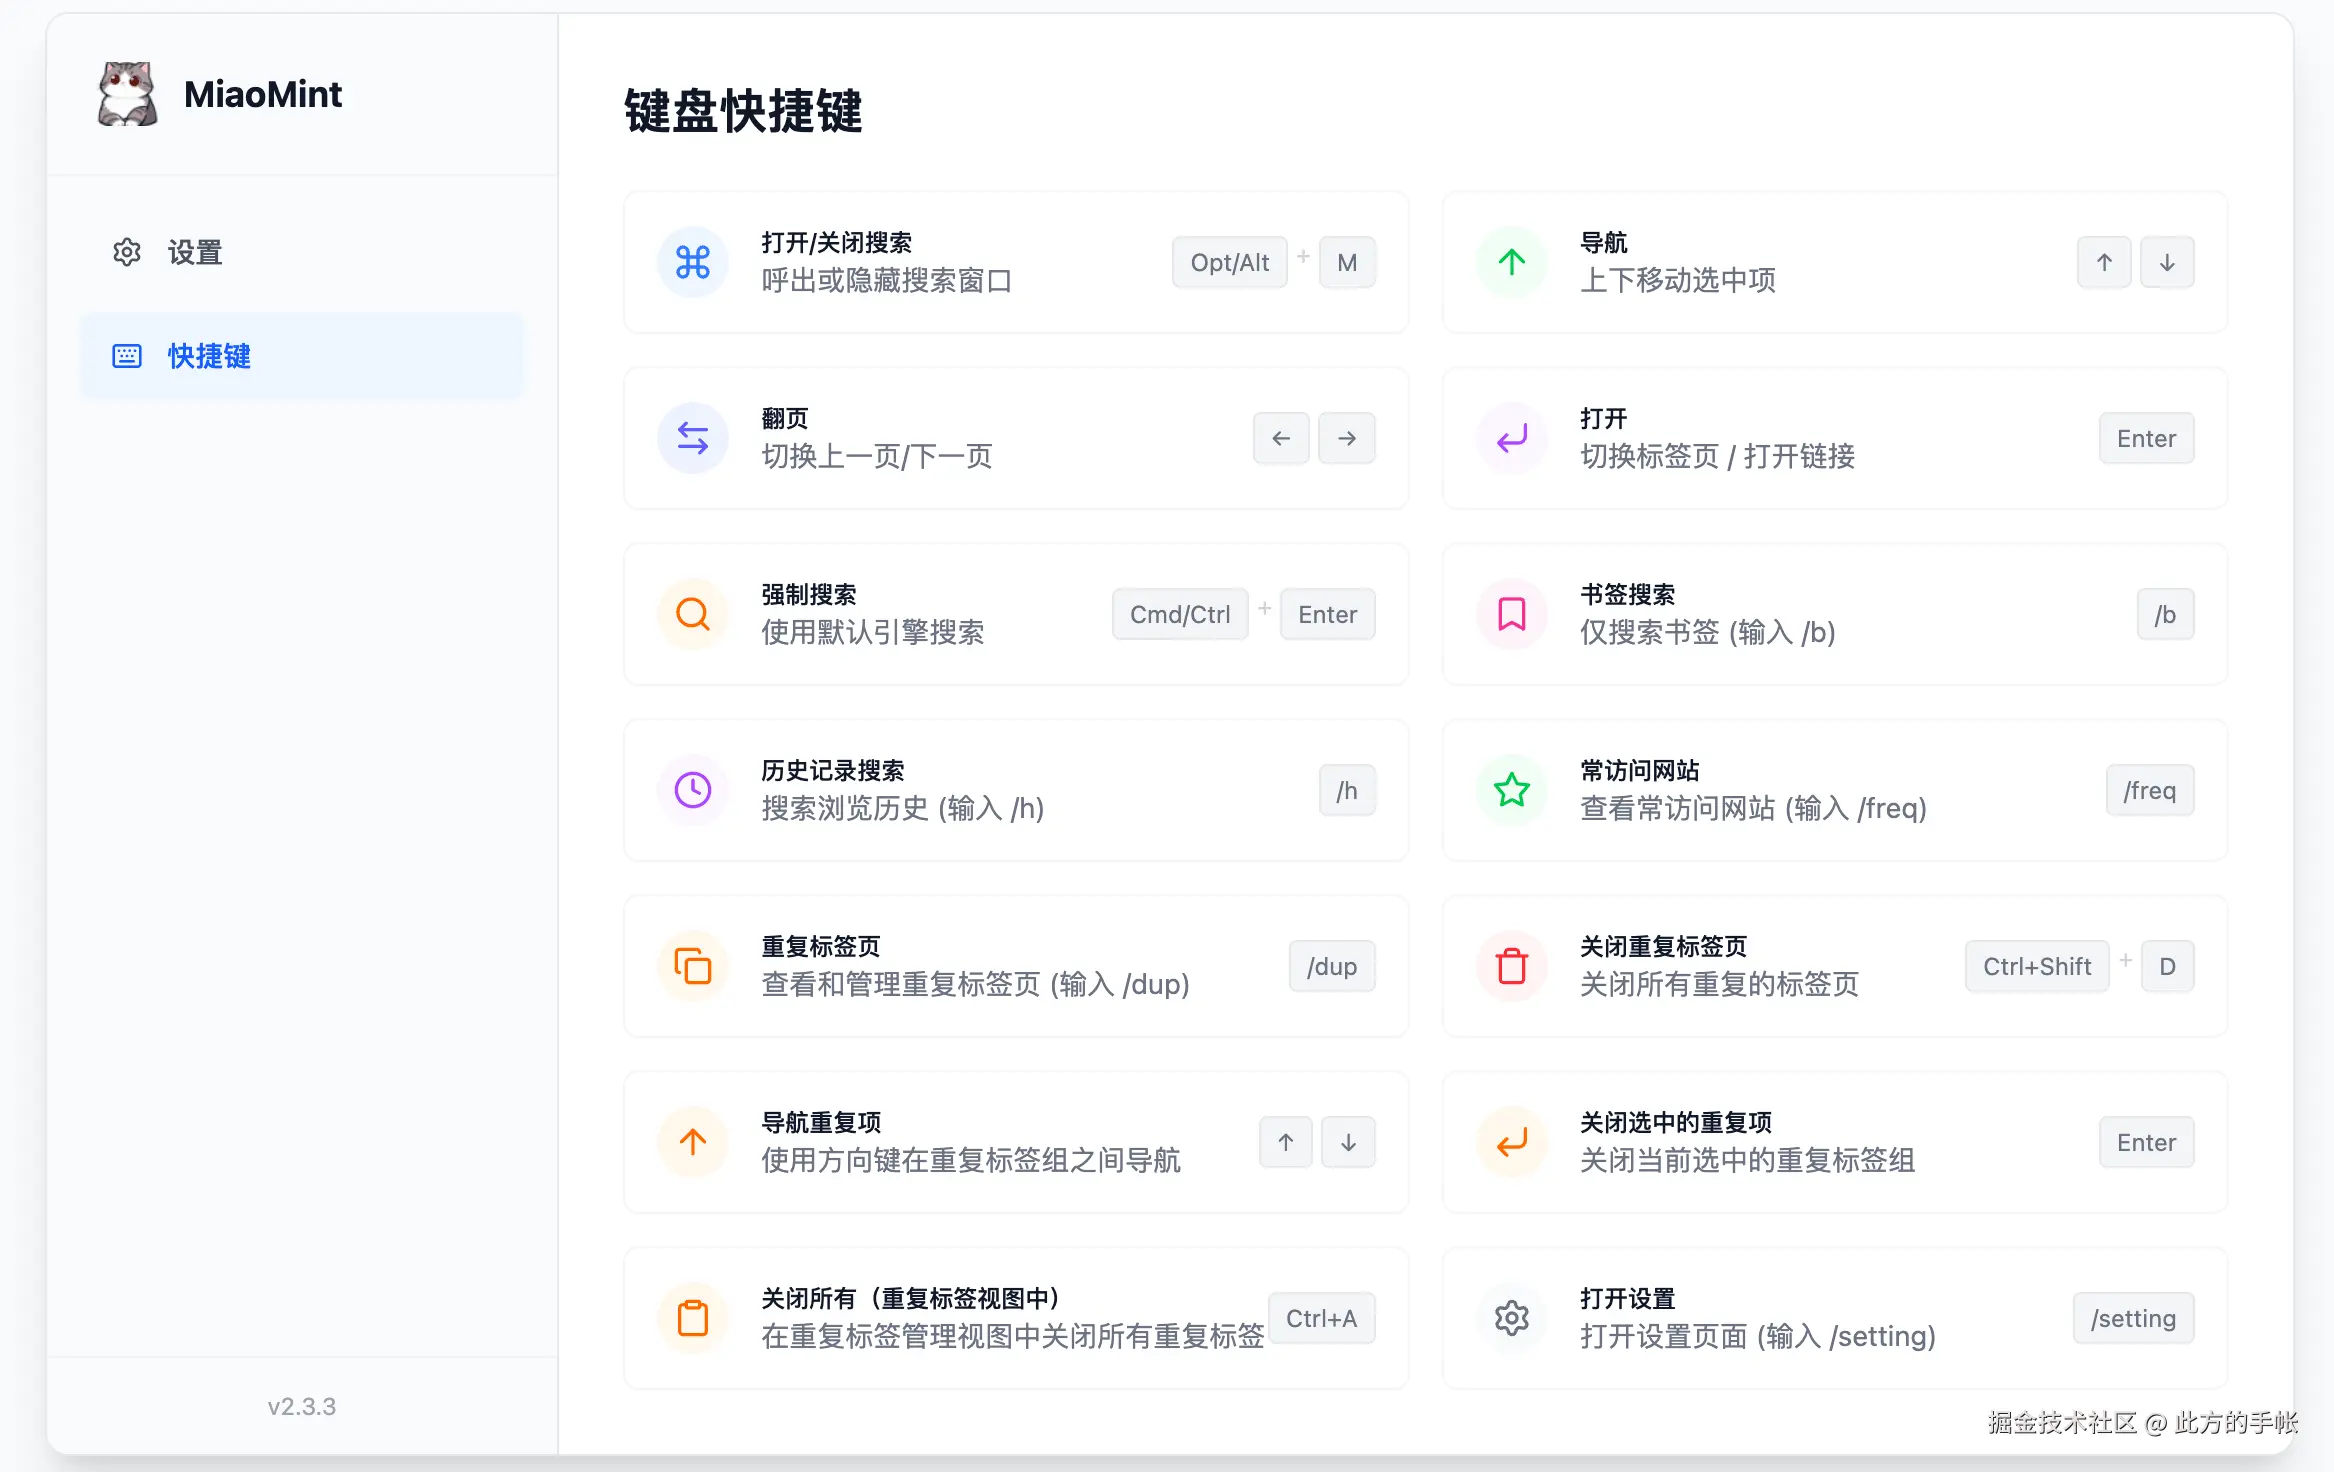Viewport: 2334px width, 1472px height.
Task: Click the left arrow key in 翻页 card
Action: click(x=1281, y=438)
